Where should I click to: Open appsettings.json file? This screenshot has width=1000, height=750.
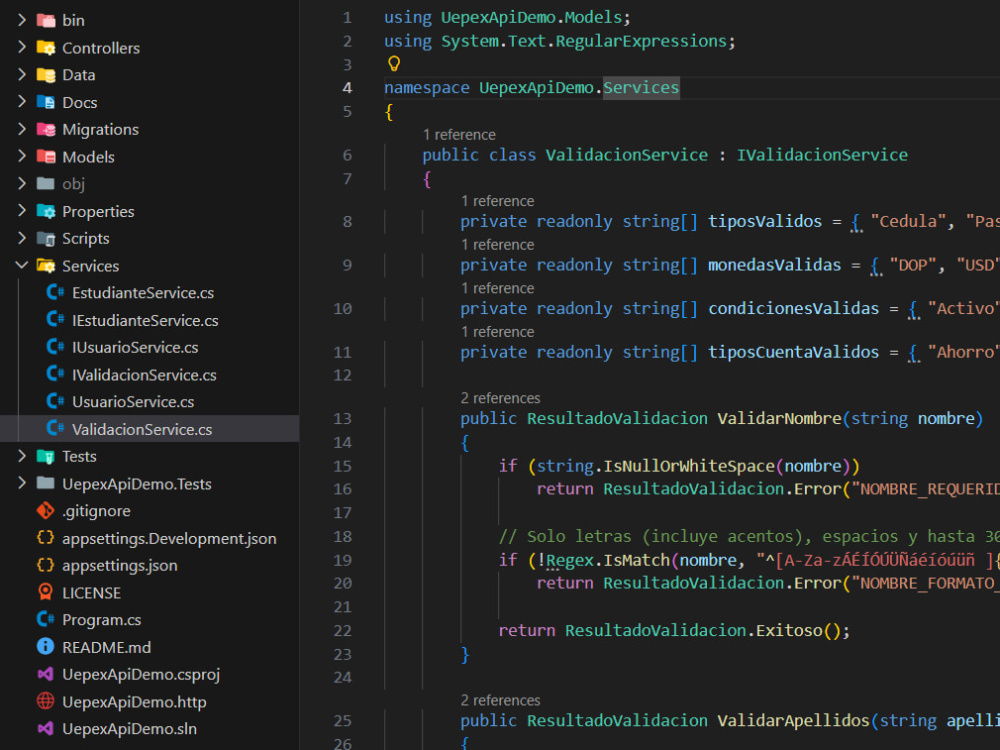coord(119,566)
